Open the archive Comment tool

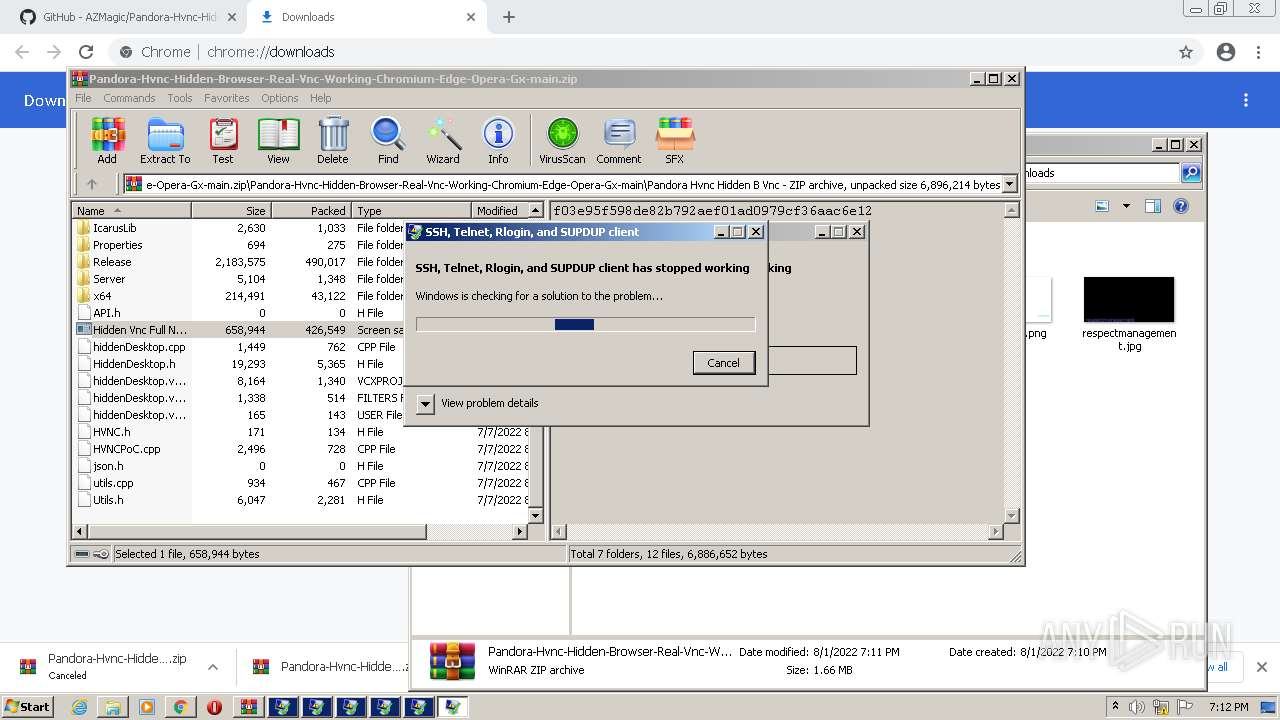click(x=619, y=140)
